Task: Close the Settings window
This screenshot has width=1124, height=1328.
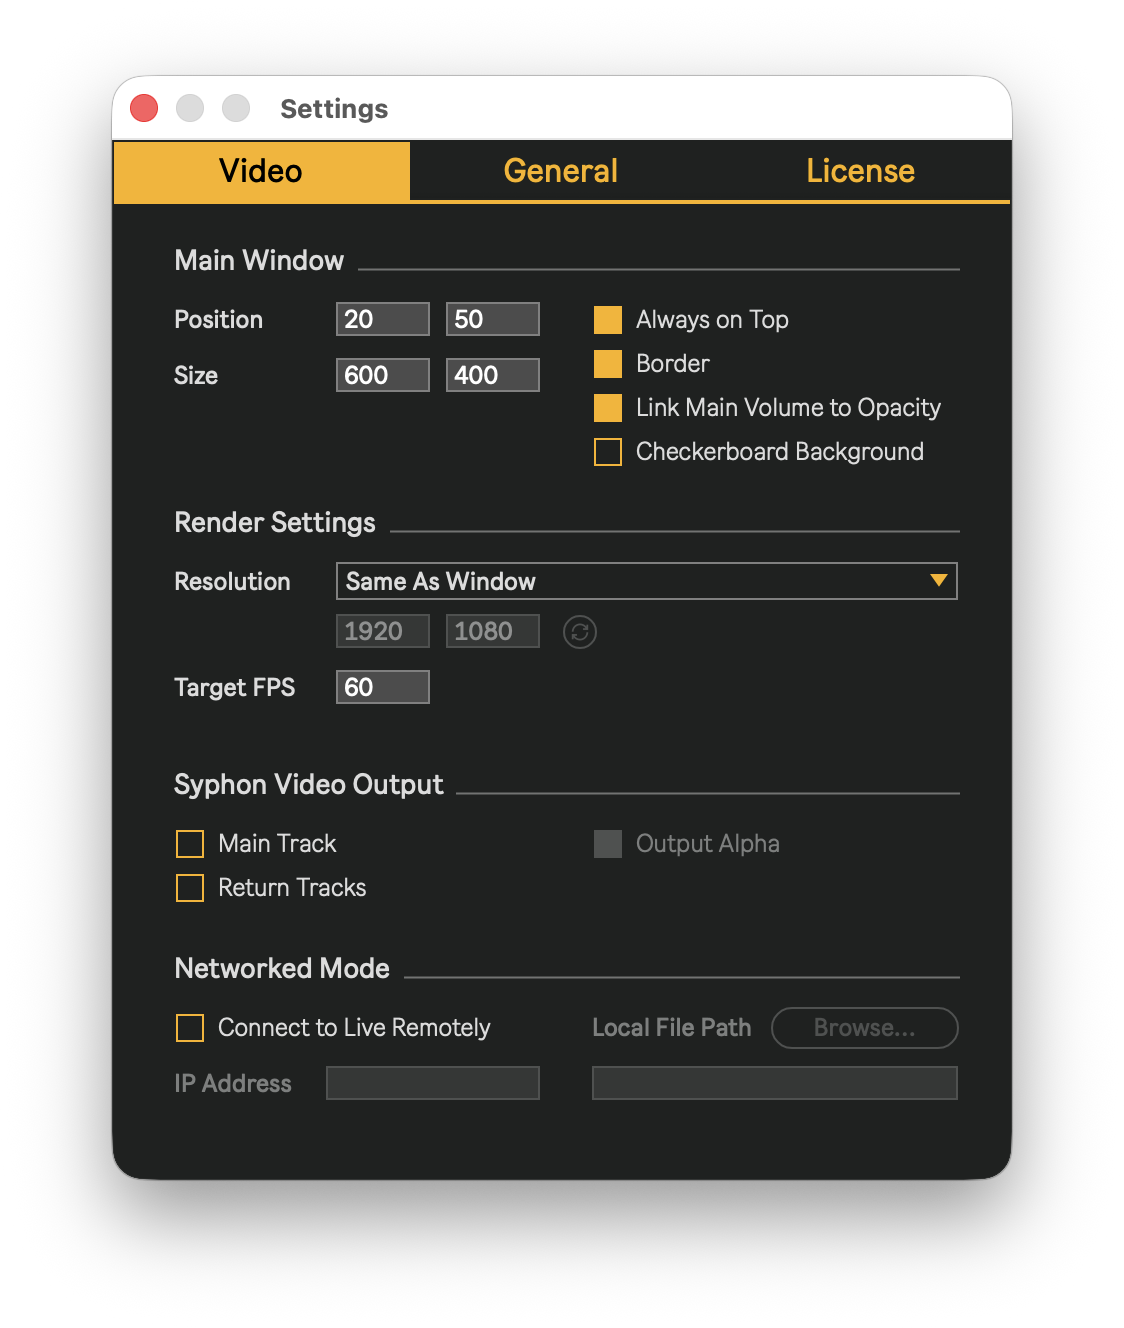Action: (x=144, y=108)
